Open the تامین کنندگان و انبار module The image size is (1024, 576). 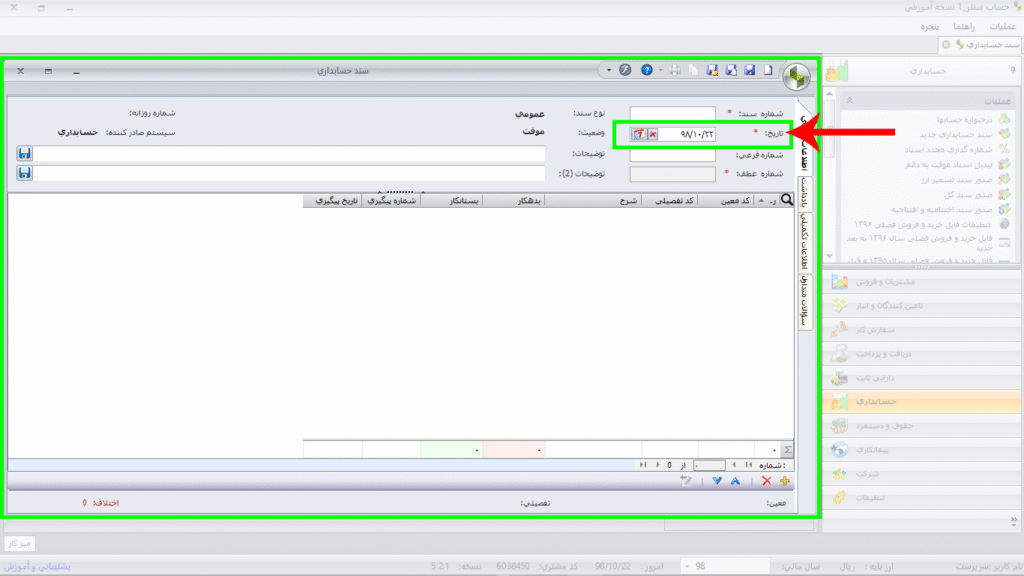click(921, 306)
